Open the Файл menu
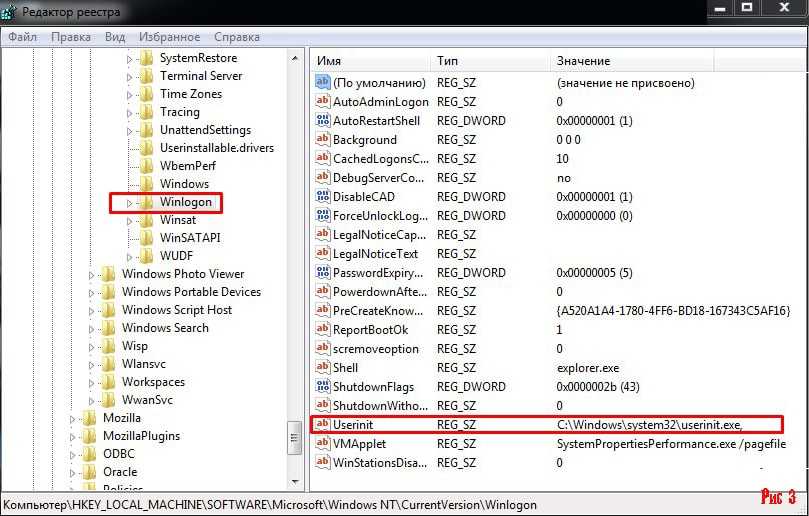This screenshot has height=516, width=809. (23, 37)
